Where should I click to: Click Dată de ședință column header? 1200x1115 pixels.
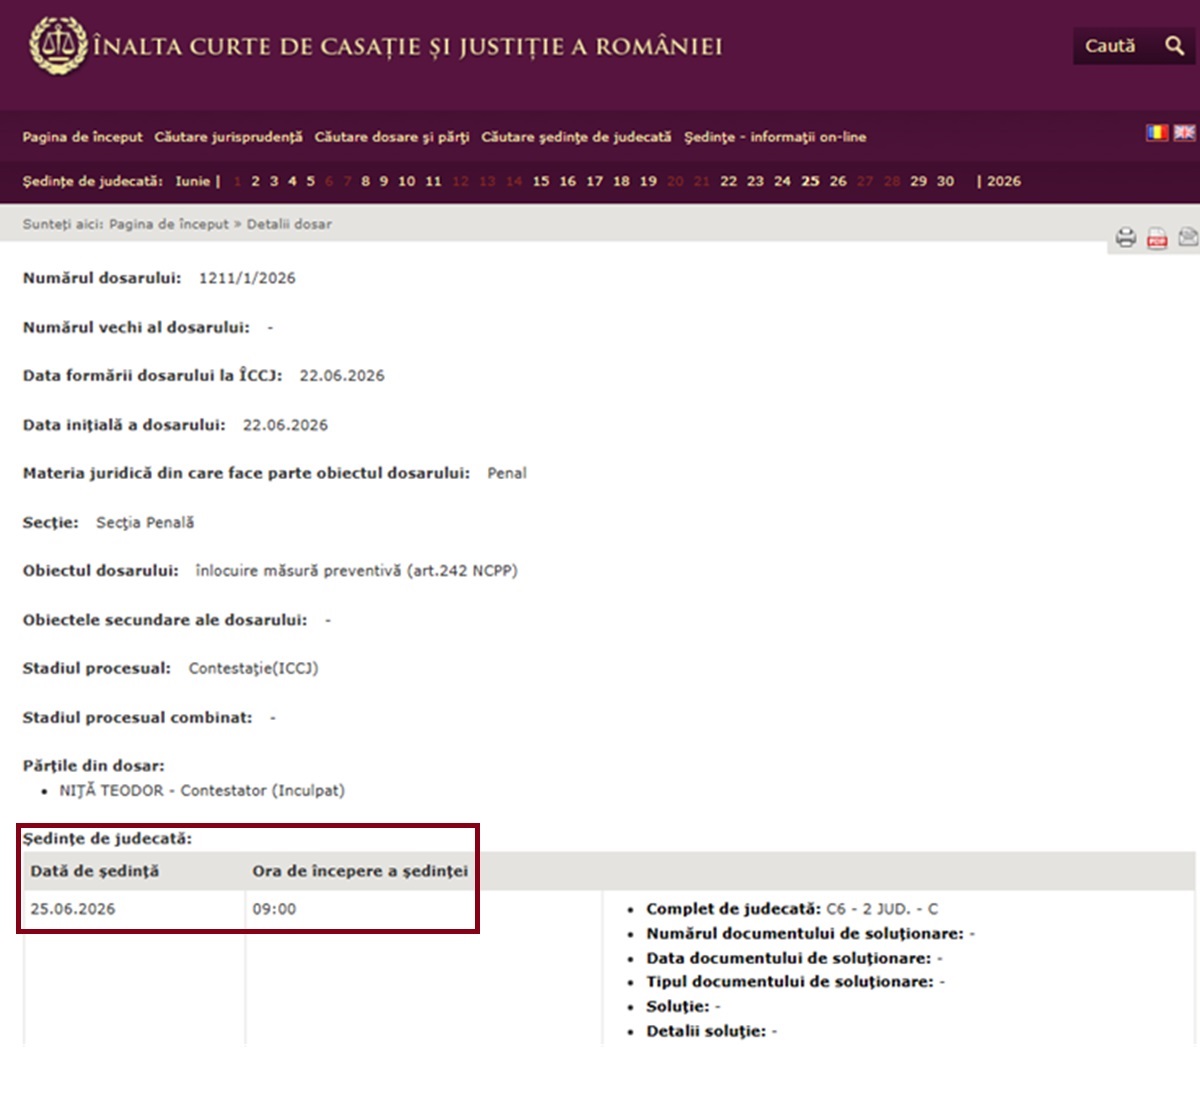(x=94, y=871)
